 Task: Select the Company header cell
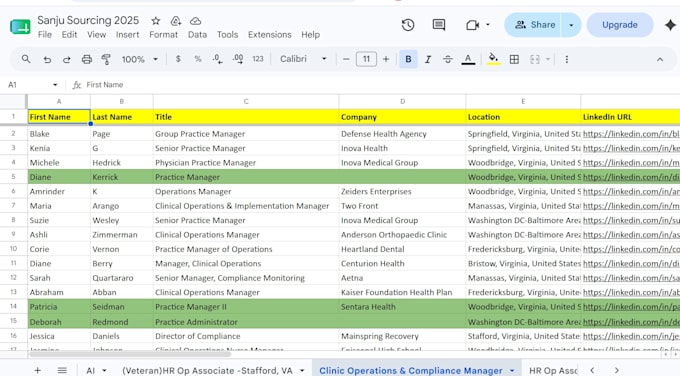click(402, 117)
